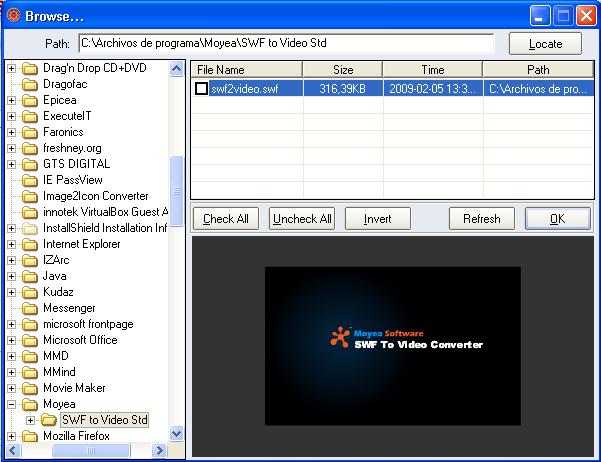The height and width of the screenshot is (462, 601).
Task: Expand the Microsoft Office folder node
Action: (x=11, y=340)
